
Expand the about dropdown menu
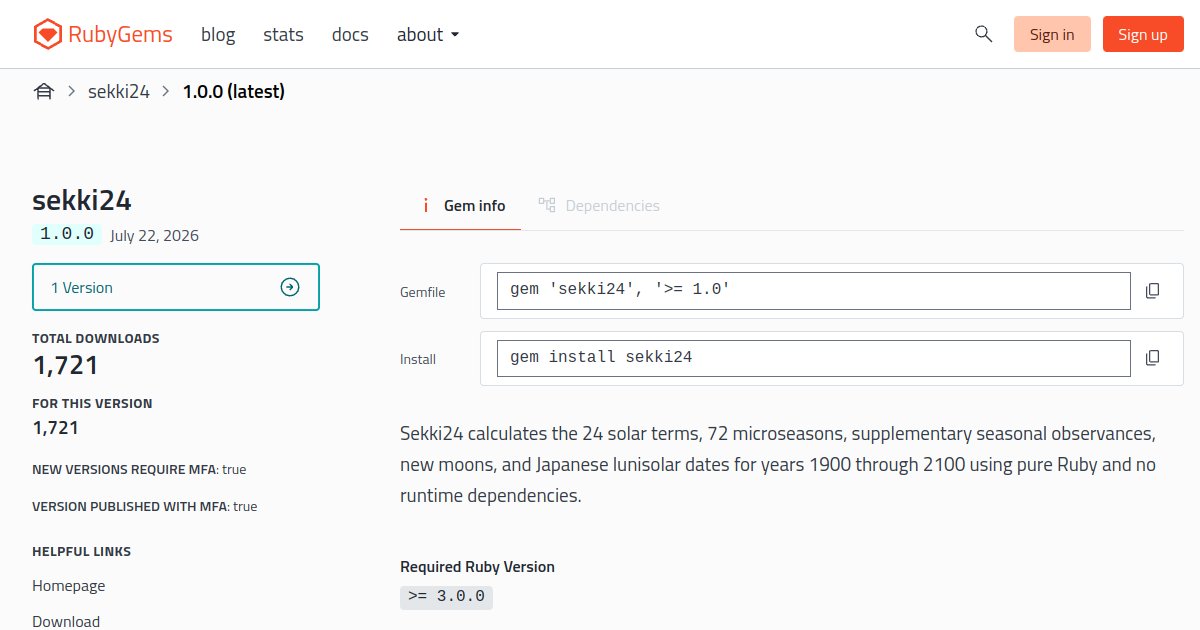click(x=428, y=34)
